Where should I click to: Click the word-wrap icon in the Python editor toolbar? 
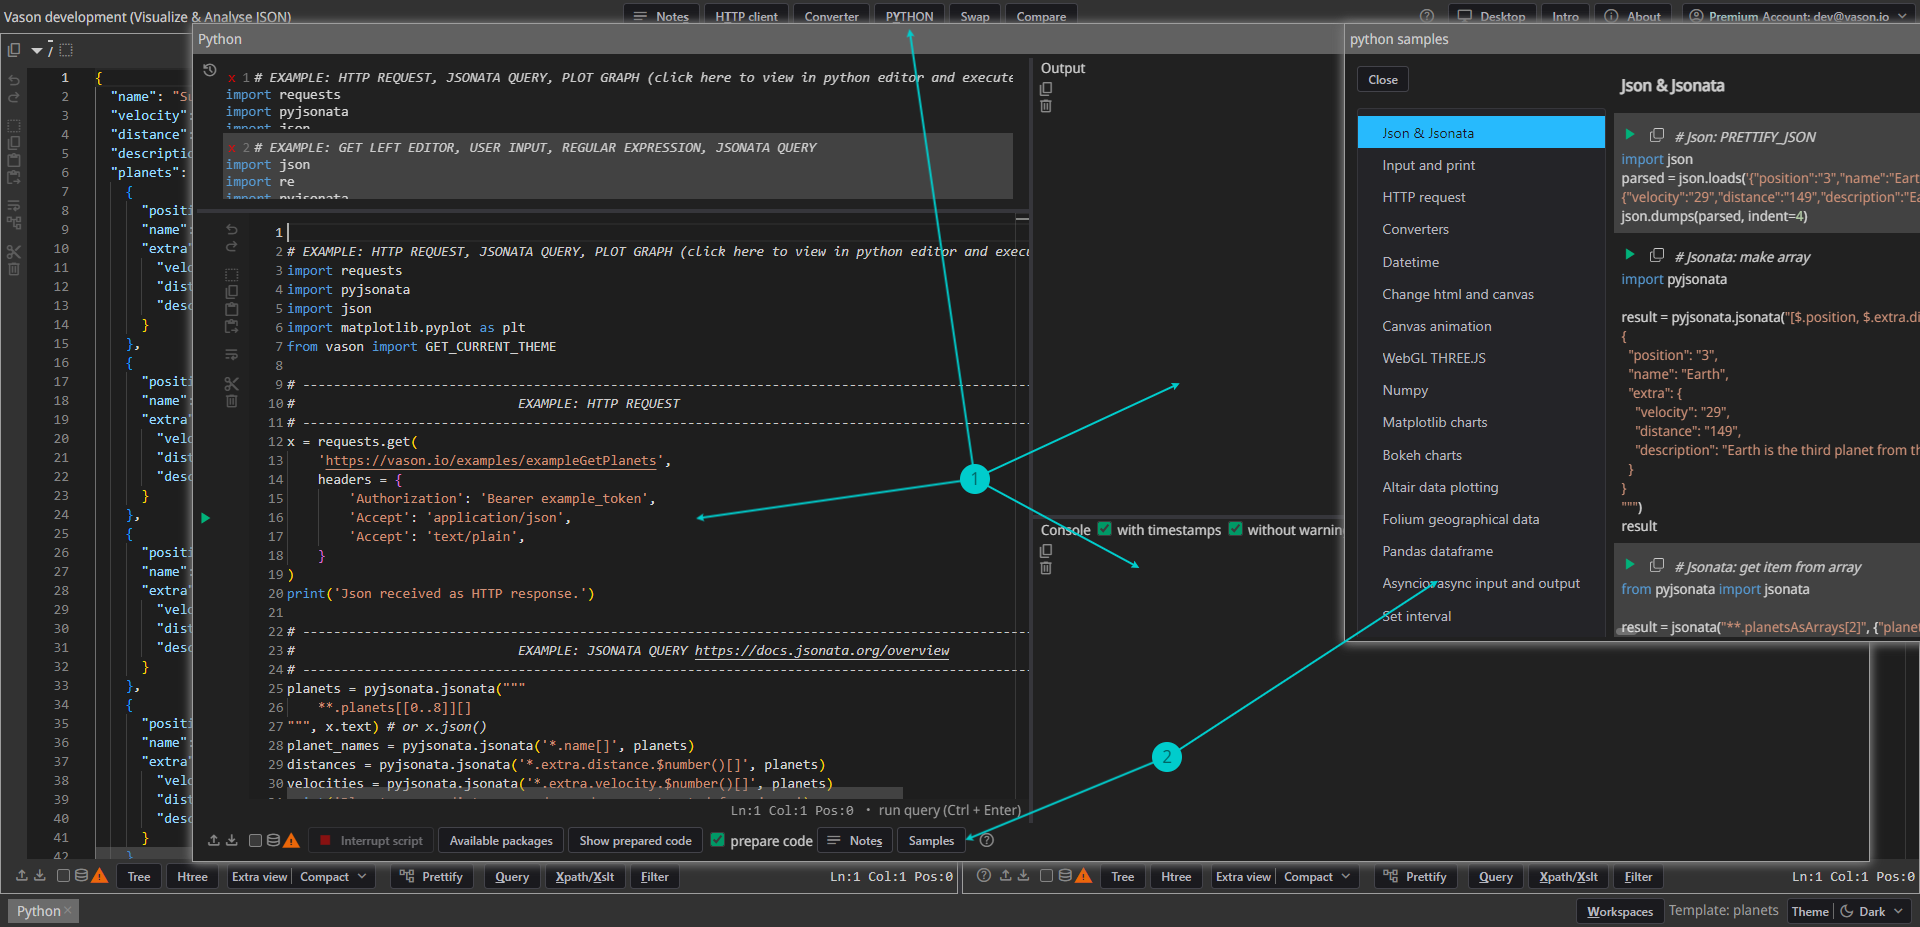(231, 354)
